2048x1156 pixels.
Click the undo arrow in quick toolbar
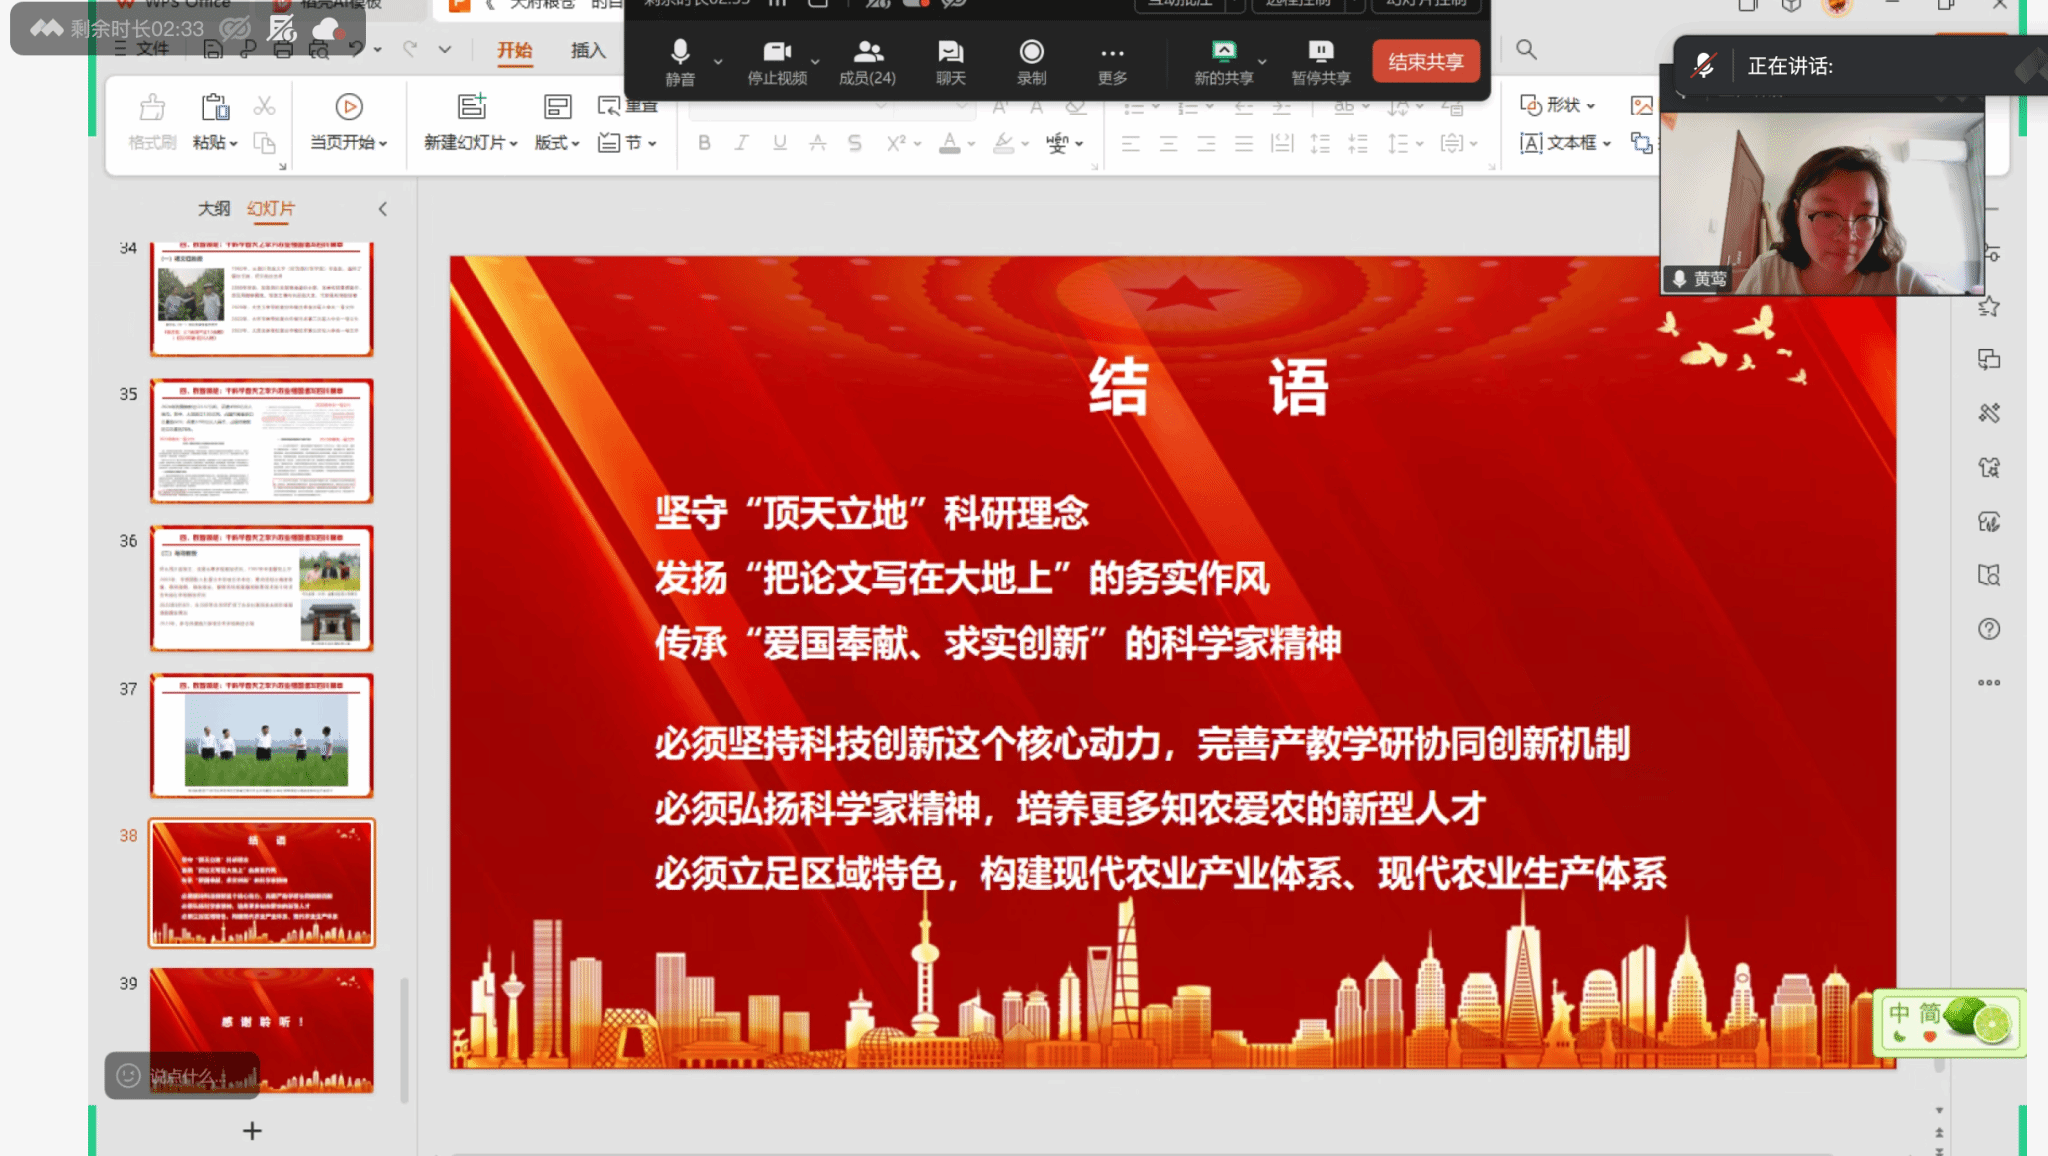pyautogui.click(x=356, y=48)
